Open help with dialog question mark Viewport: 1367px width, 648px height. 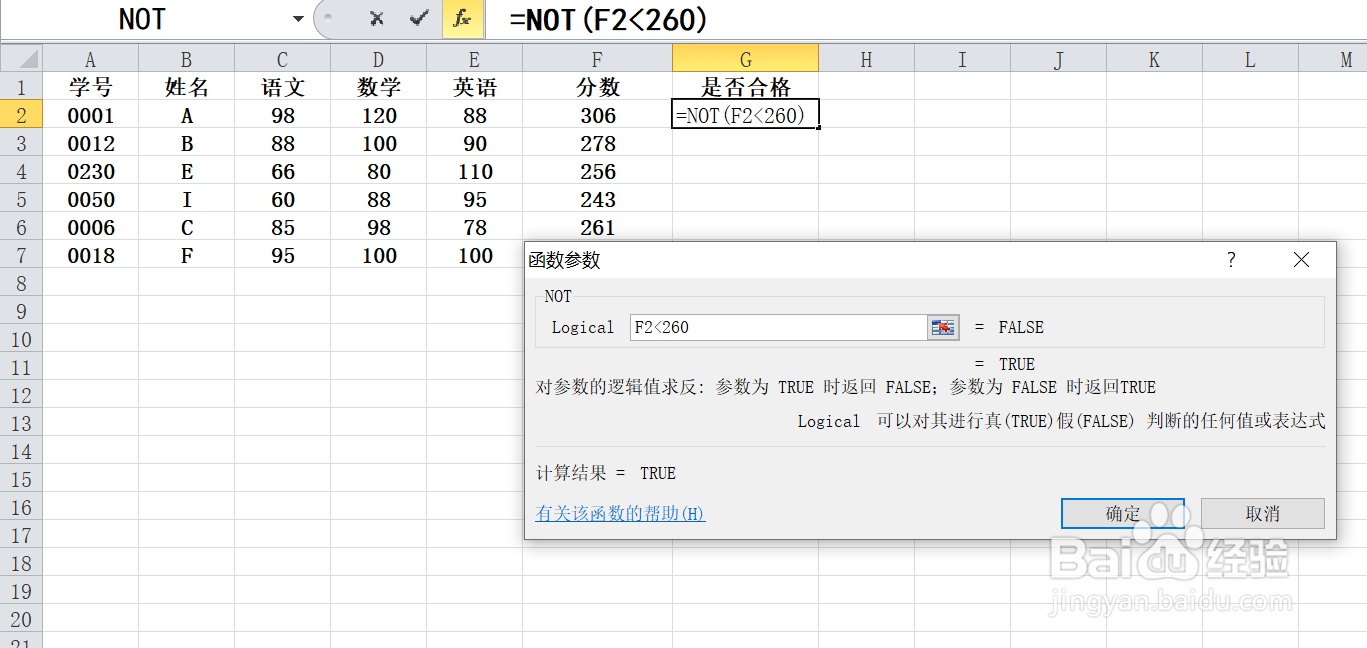pos(1231,260)
